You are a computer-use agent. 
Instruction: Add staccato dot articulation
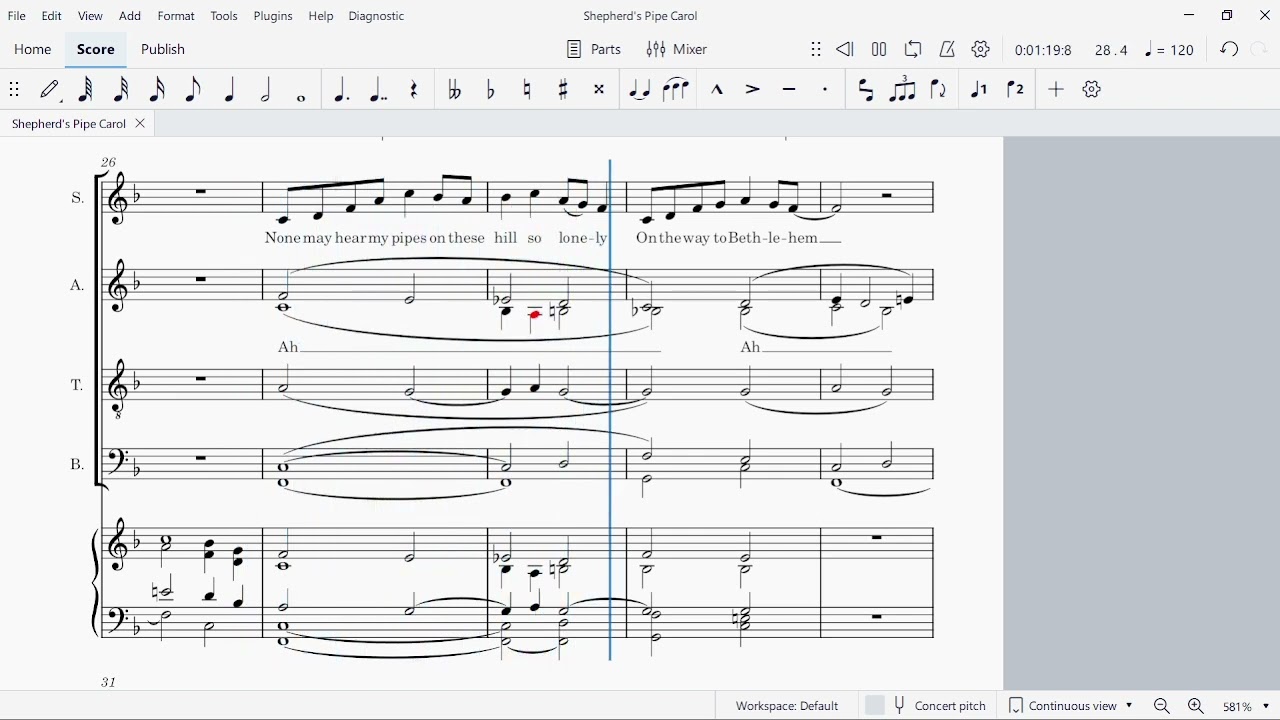(825, 90)
